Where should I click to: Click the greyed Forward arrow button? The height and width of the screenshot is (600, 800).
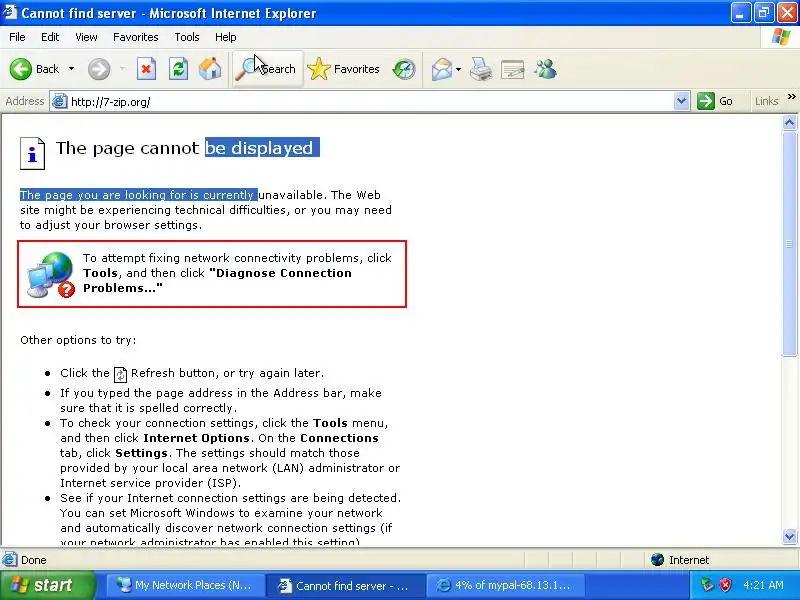click(99, 69)
